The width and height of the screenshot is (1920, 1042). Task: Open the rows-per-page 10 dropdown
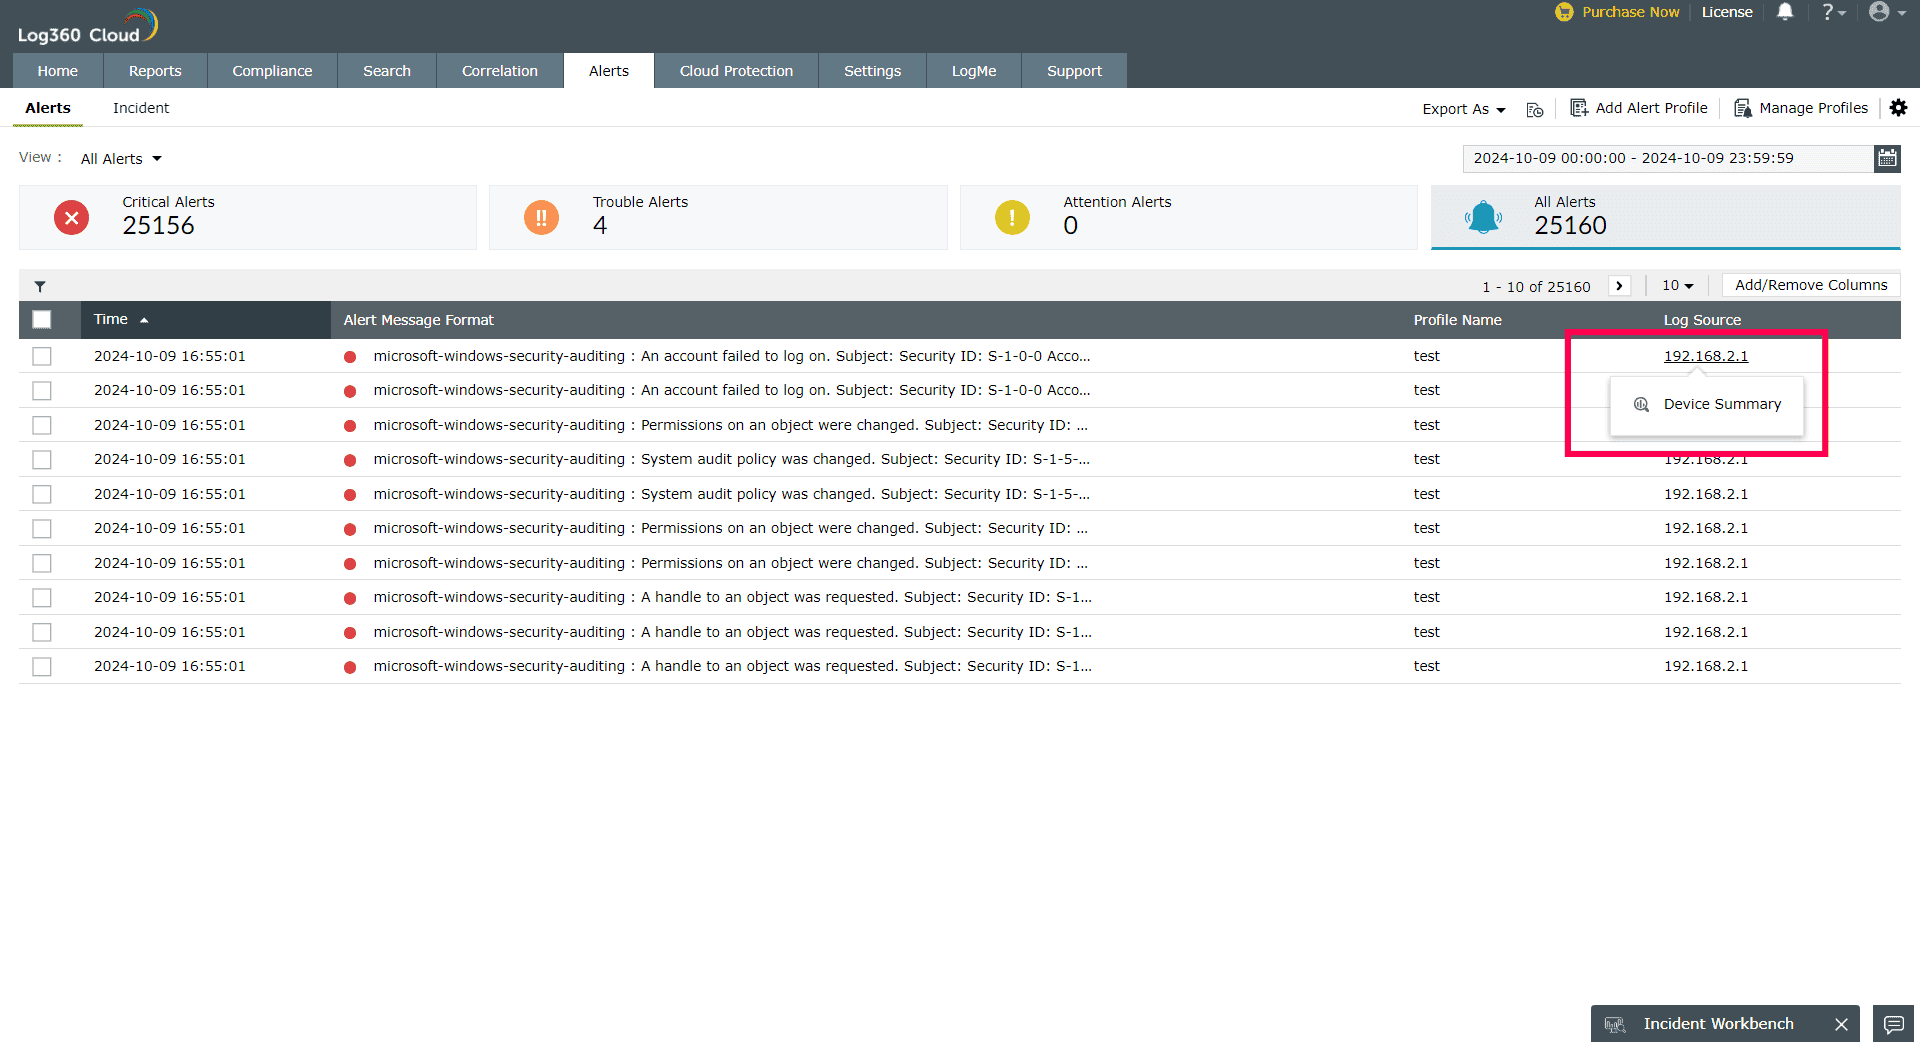(x=1678, y=286)
